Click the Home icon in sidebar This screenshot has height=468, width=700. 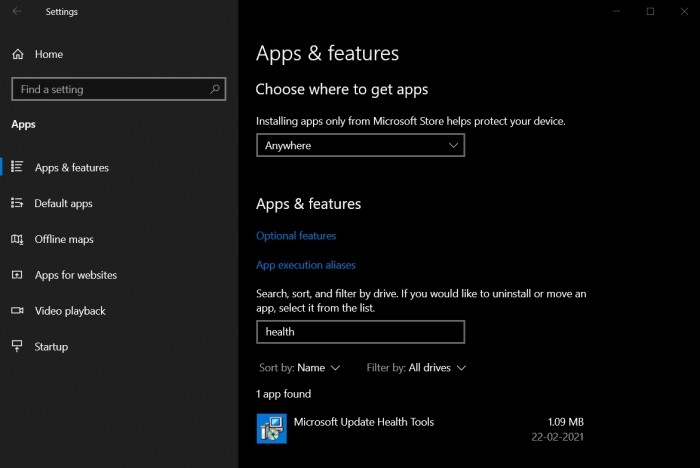(17, 54)
